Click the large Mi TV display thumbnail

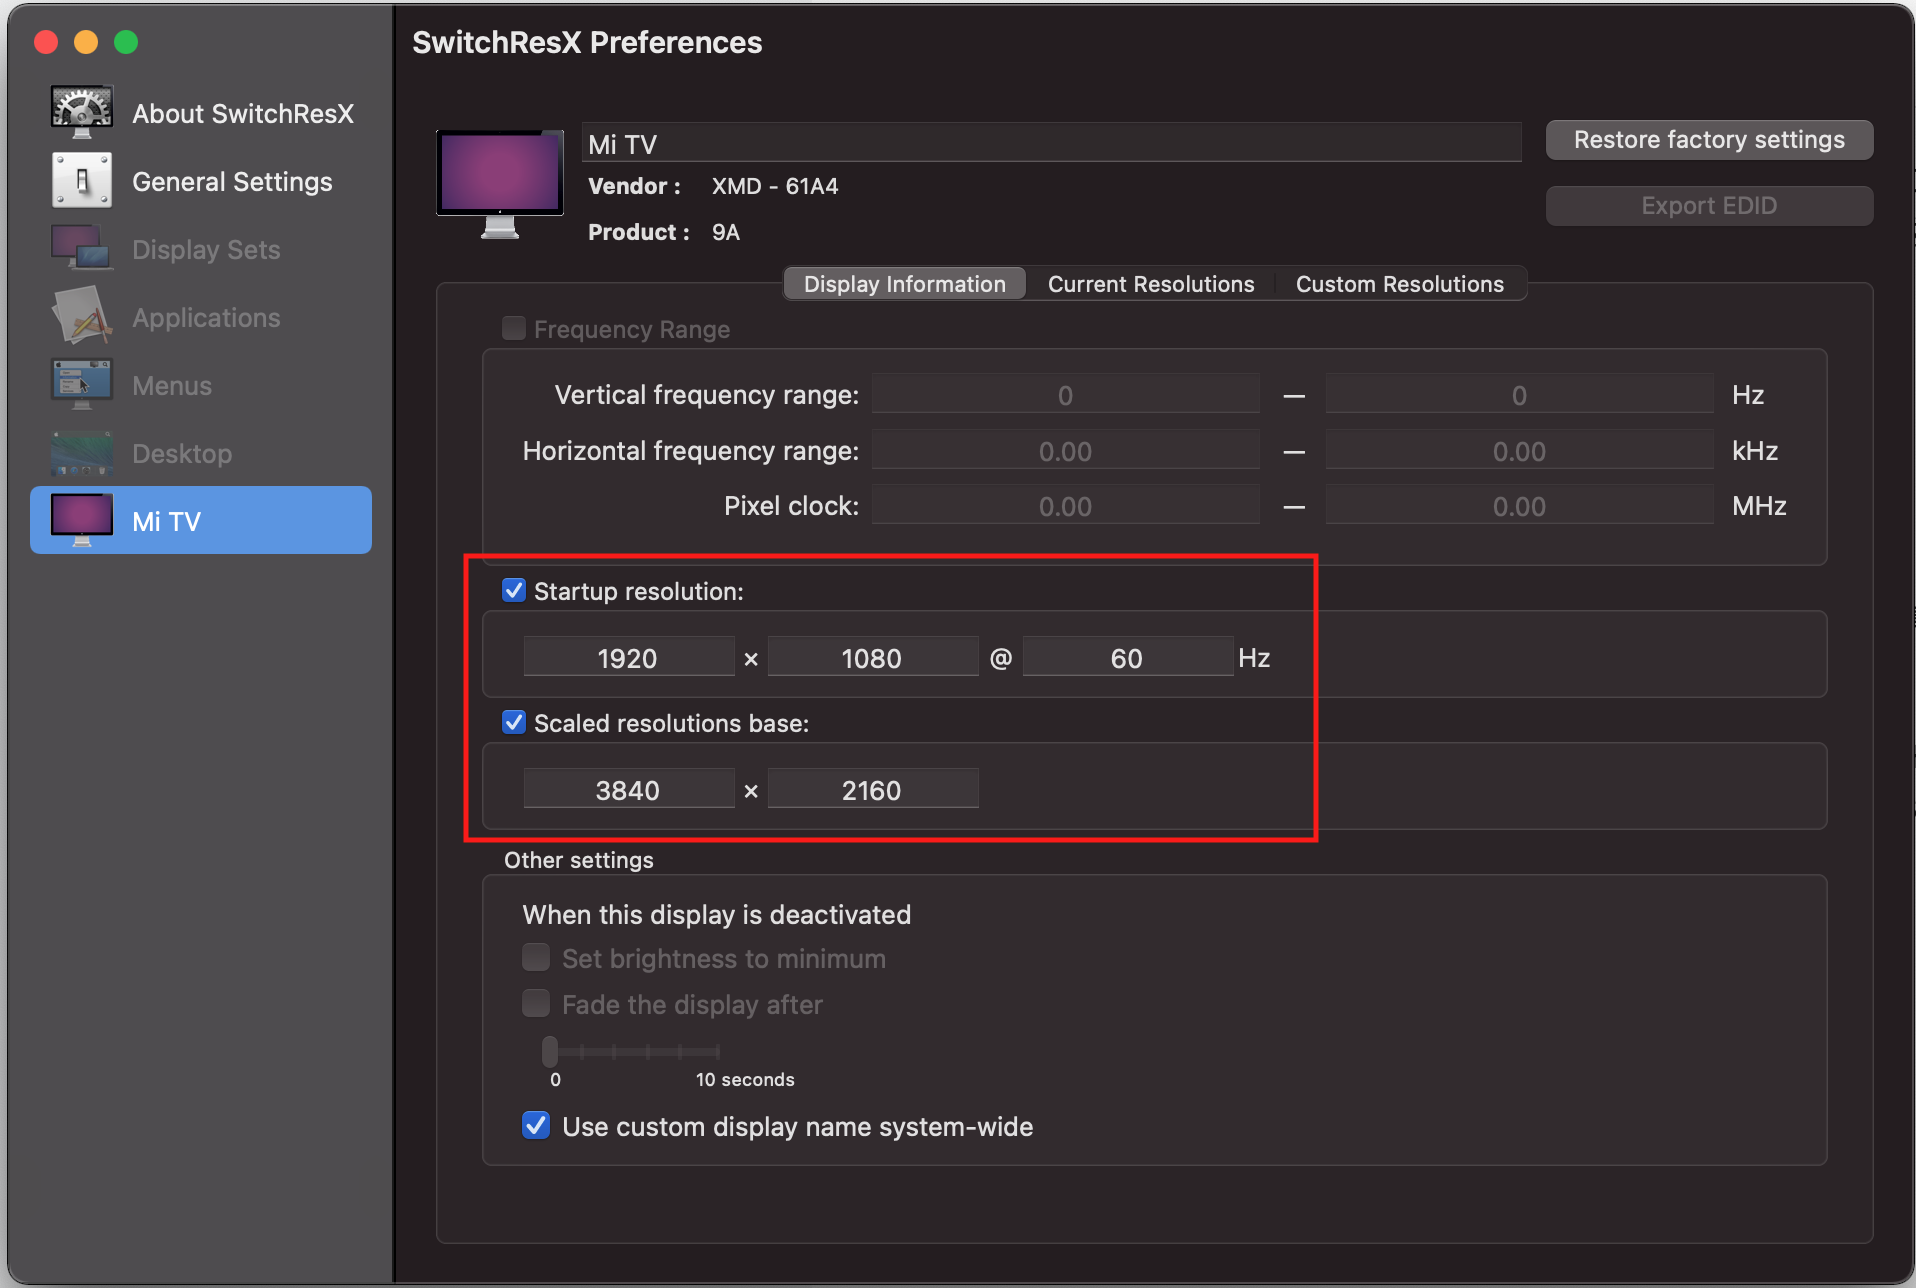pos(500,184)
